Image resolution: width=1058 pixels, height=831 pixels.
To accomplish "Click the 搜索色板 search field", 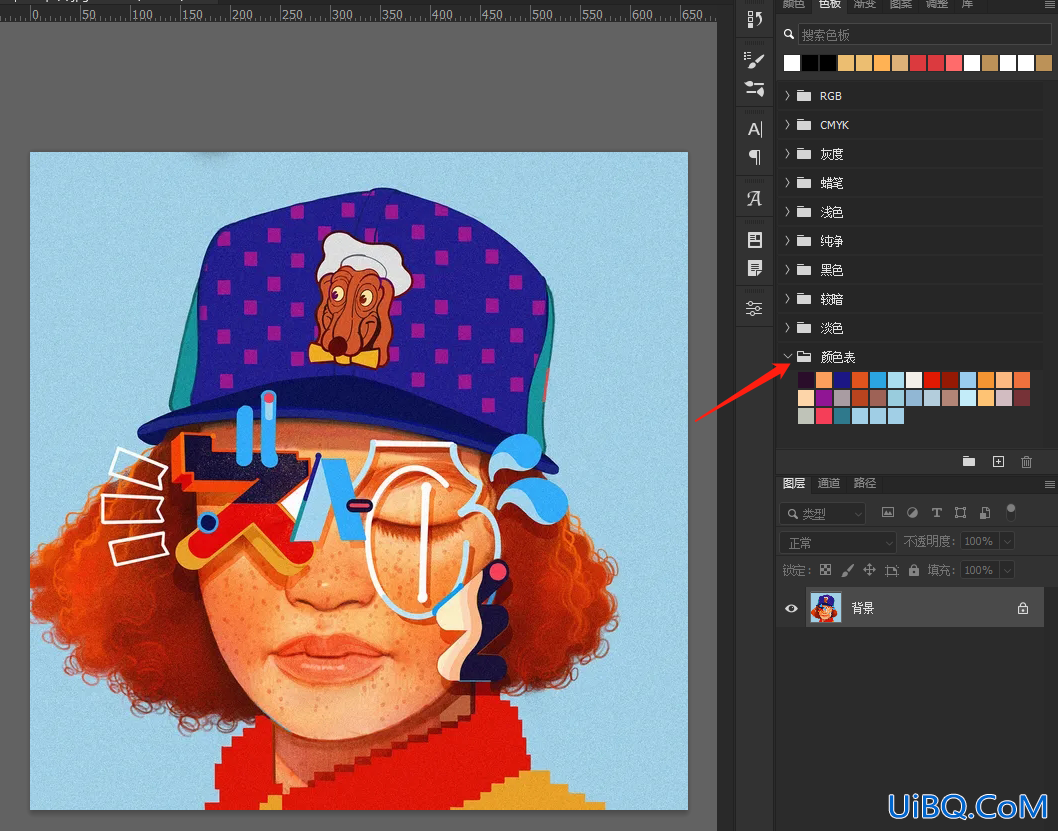I will [x=924, y=34].
